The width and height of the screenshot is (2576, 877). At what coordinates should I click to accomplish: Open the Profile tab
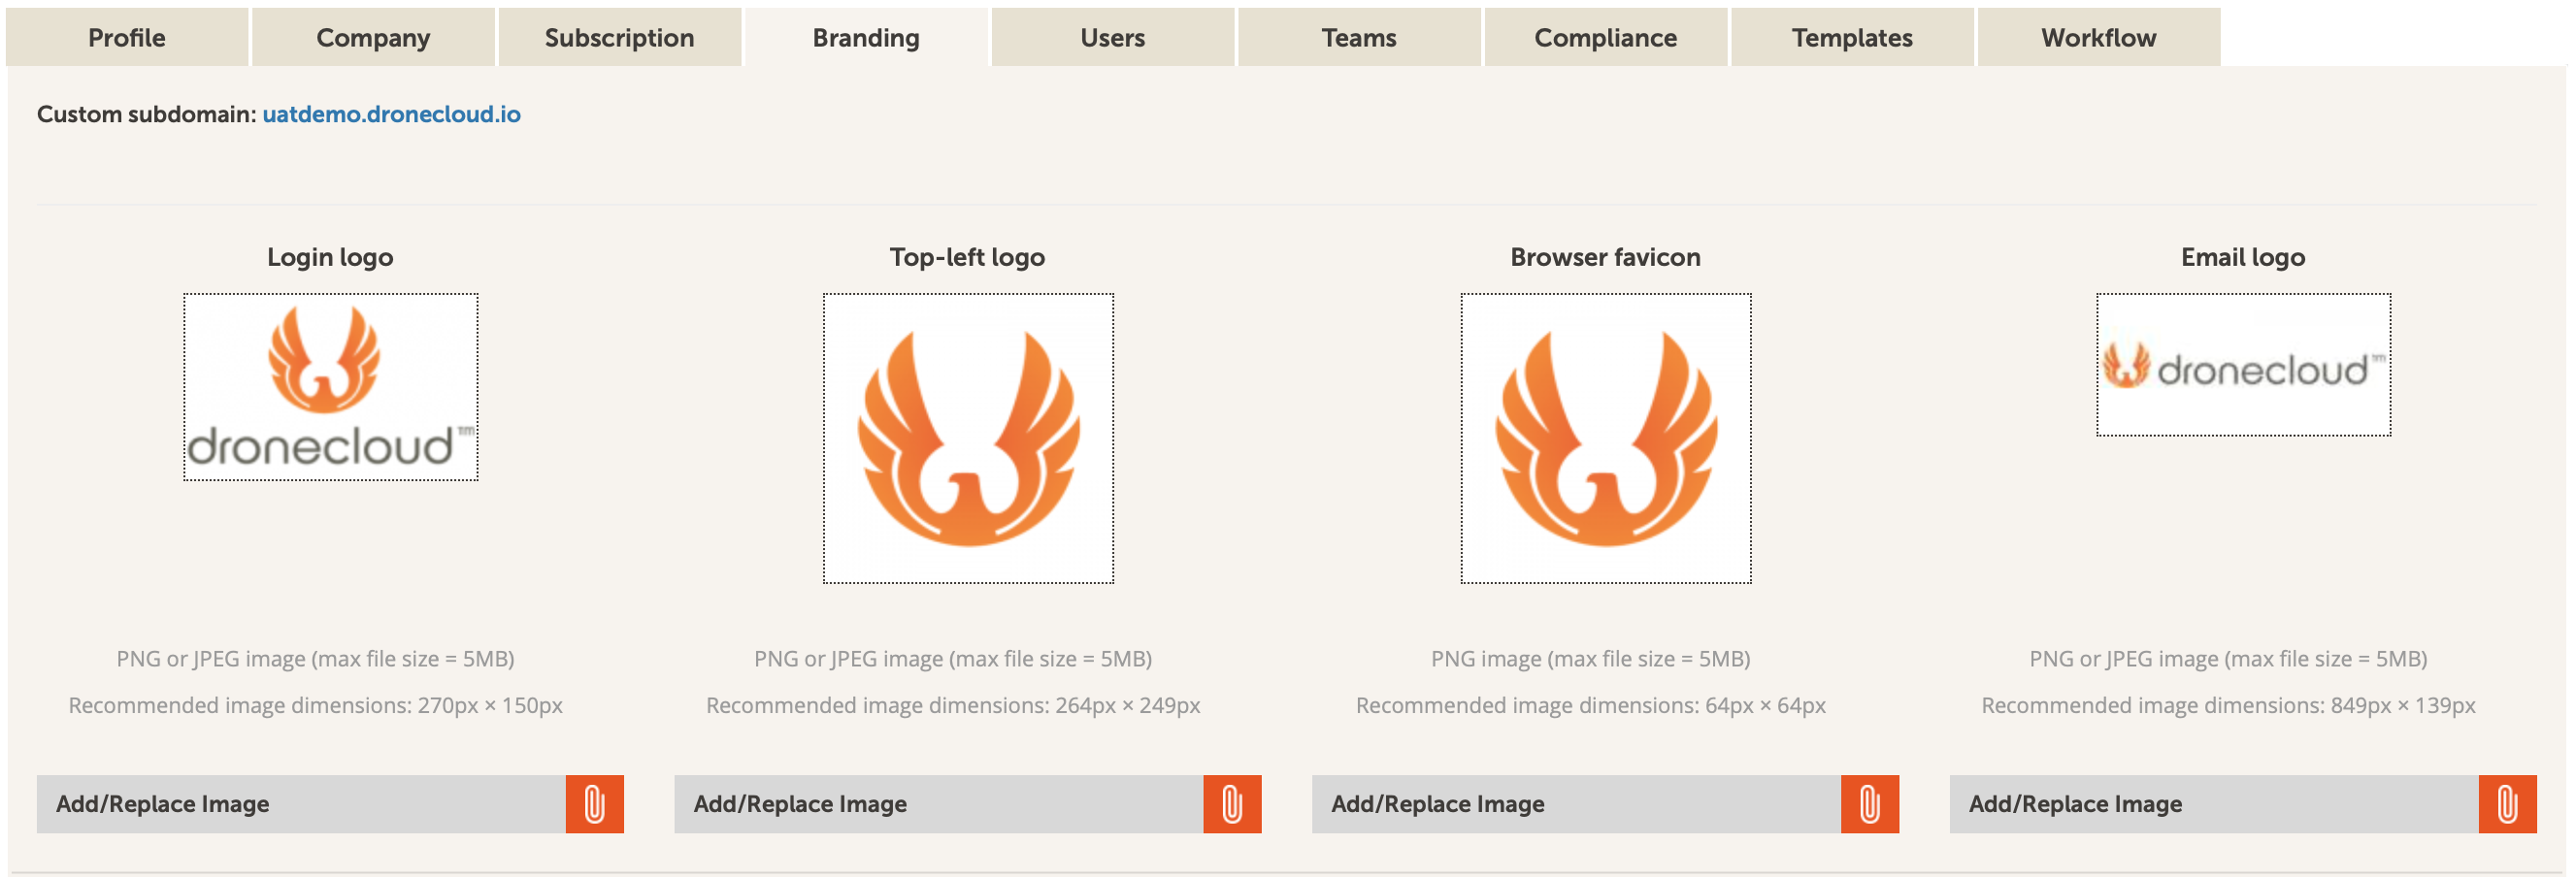point(127,38)
